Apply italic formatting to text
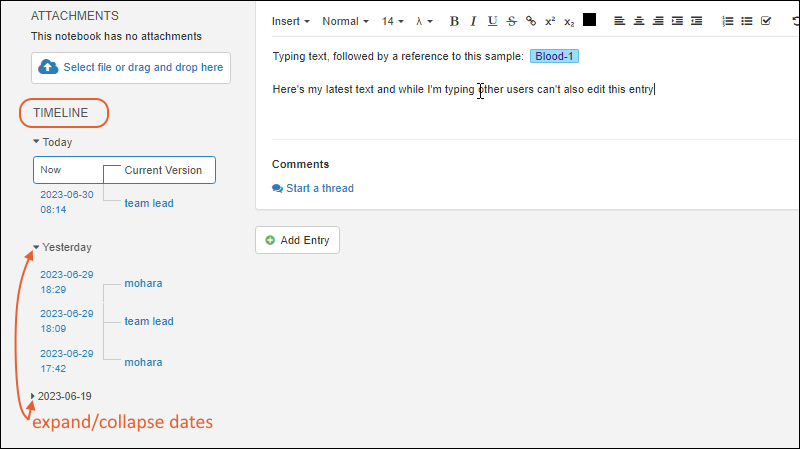 click(473, 21)
